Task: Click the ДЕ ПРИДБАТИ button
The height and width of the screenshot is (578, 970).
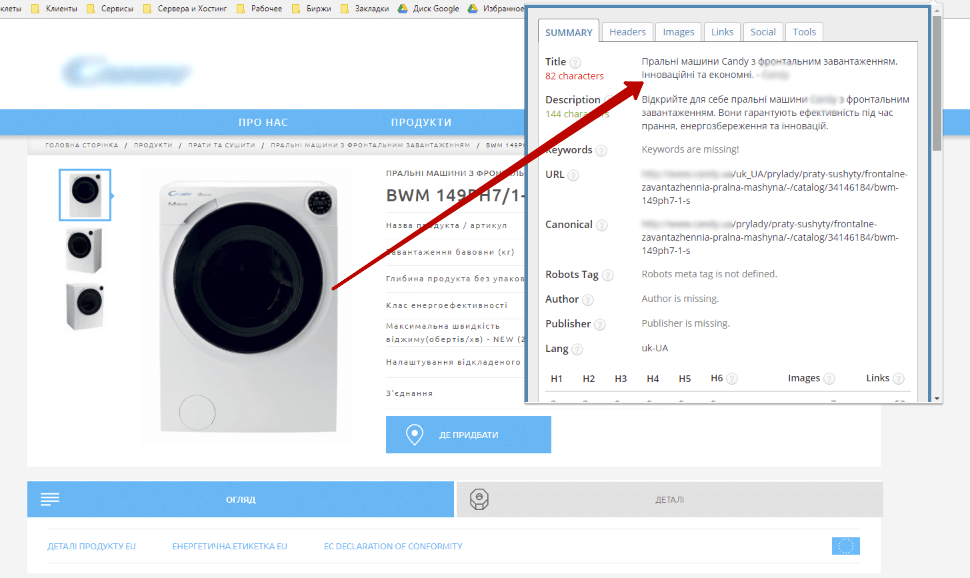Action: (468, 434)
